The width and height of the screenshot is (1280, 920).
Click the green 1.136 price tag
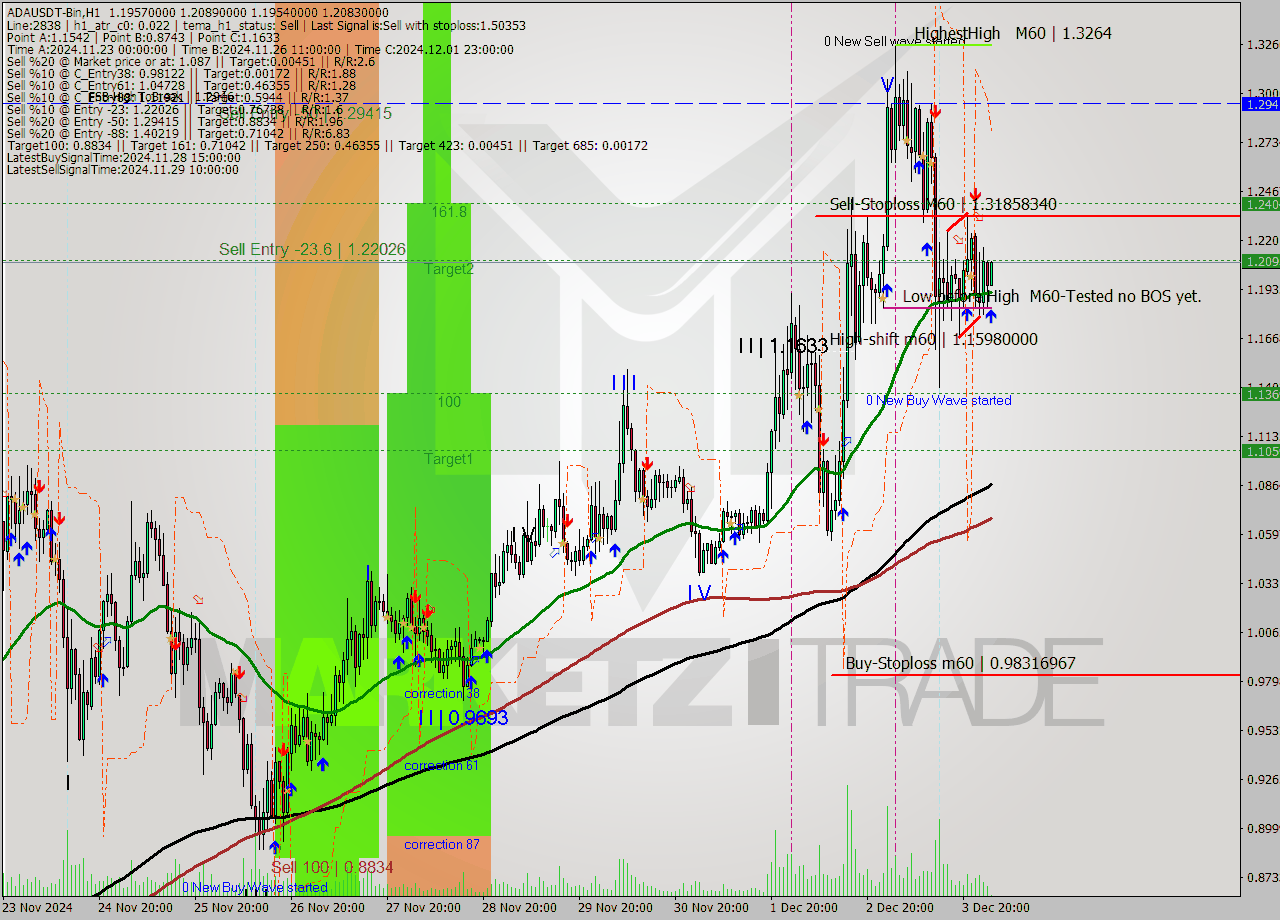[1260, 394]
